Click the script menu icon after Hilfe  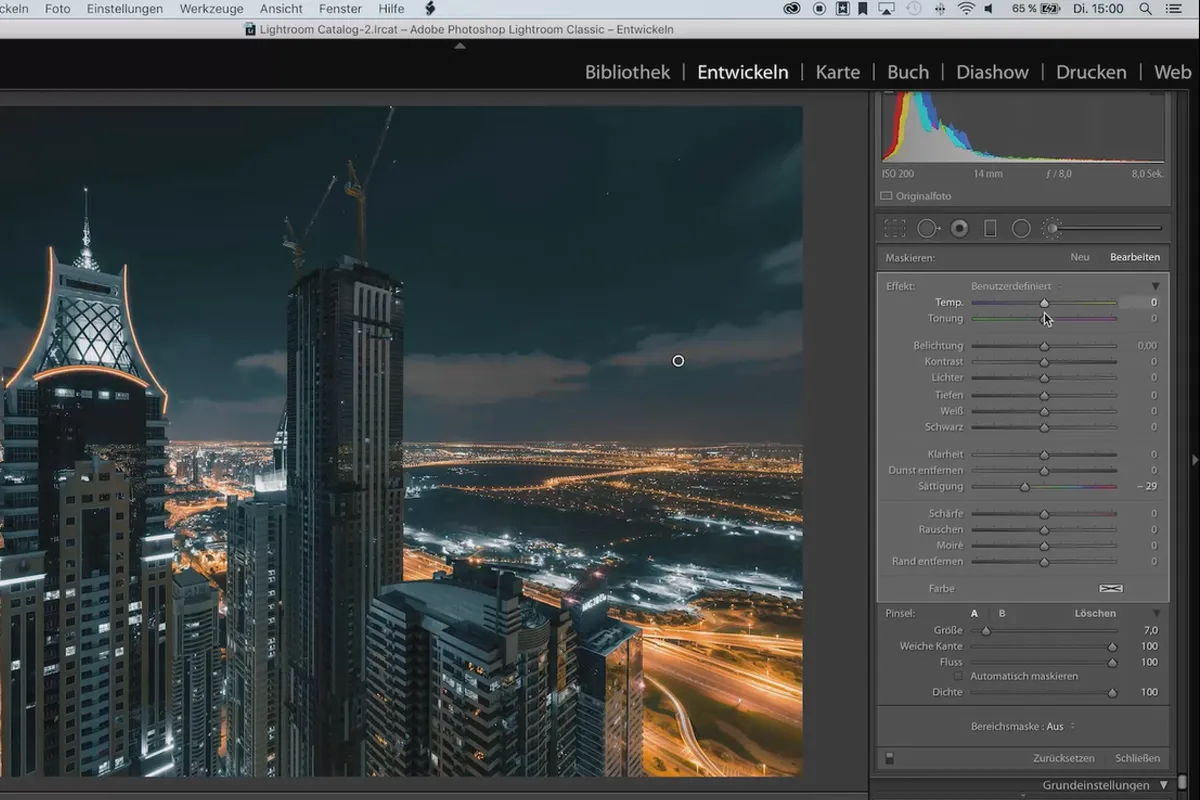430,9
